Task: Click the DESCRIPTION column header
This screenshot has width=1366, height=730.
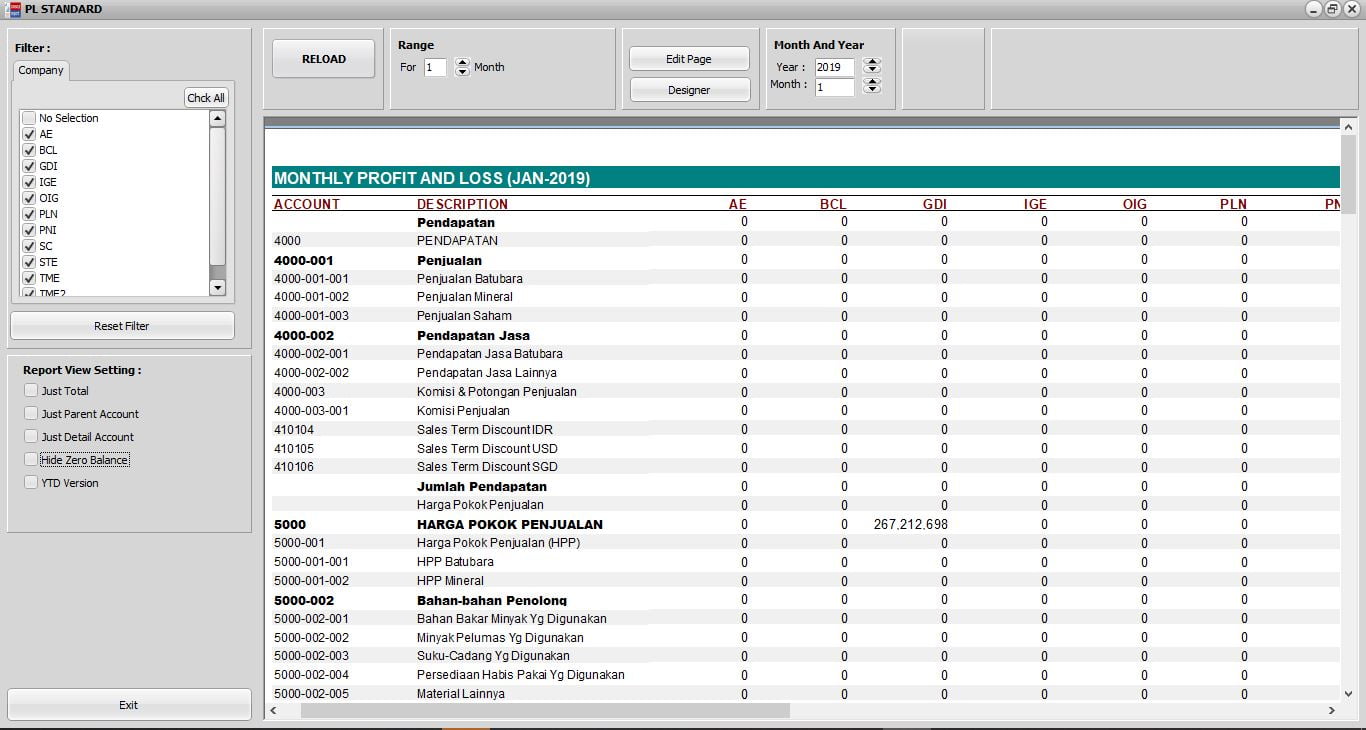Action: 462,204
